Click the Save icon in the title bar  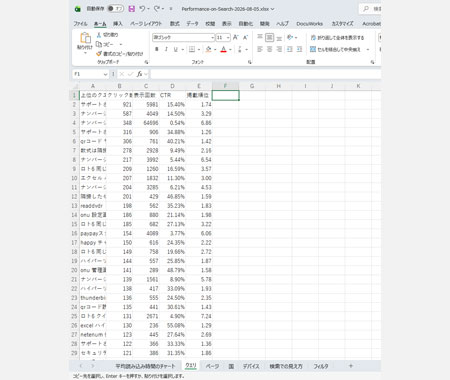[x=132, y=9]
